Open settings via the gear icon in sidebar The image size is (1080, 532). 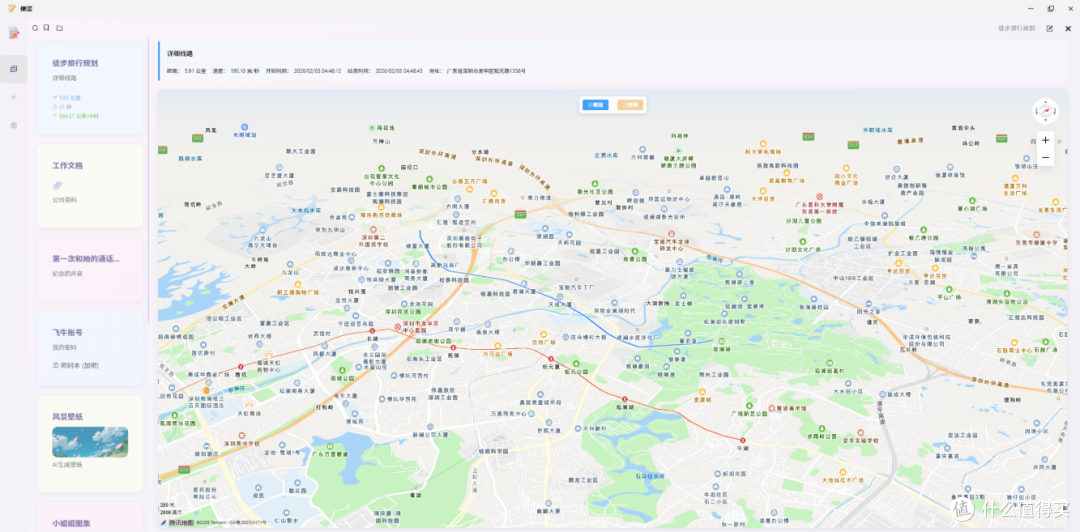point(14,125)
